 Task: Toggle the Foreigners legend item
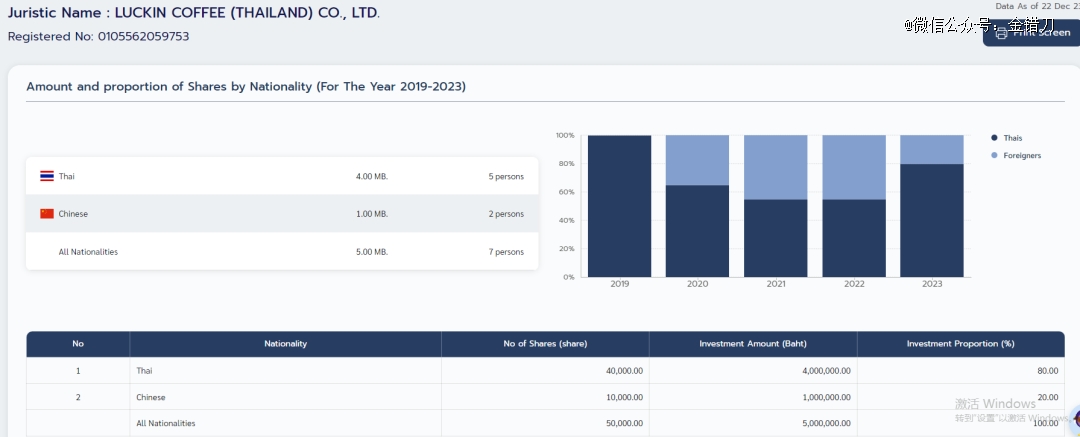1016,156
